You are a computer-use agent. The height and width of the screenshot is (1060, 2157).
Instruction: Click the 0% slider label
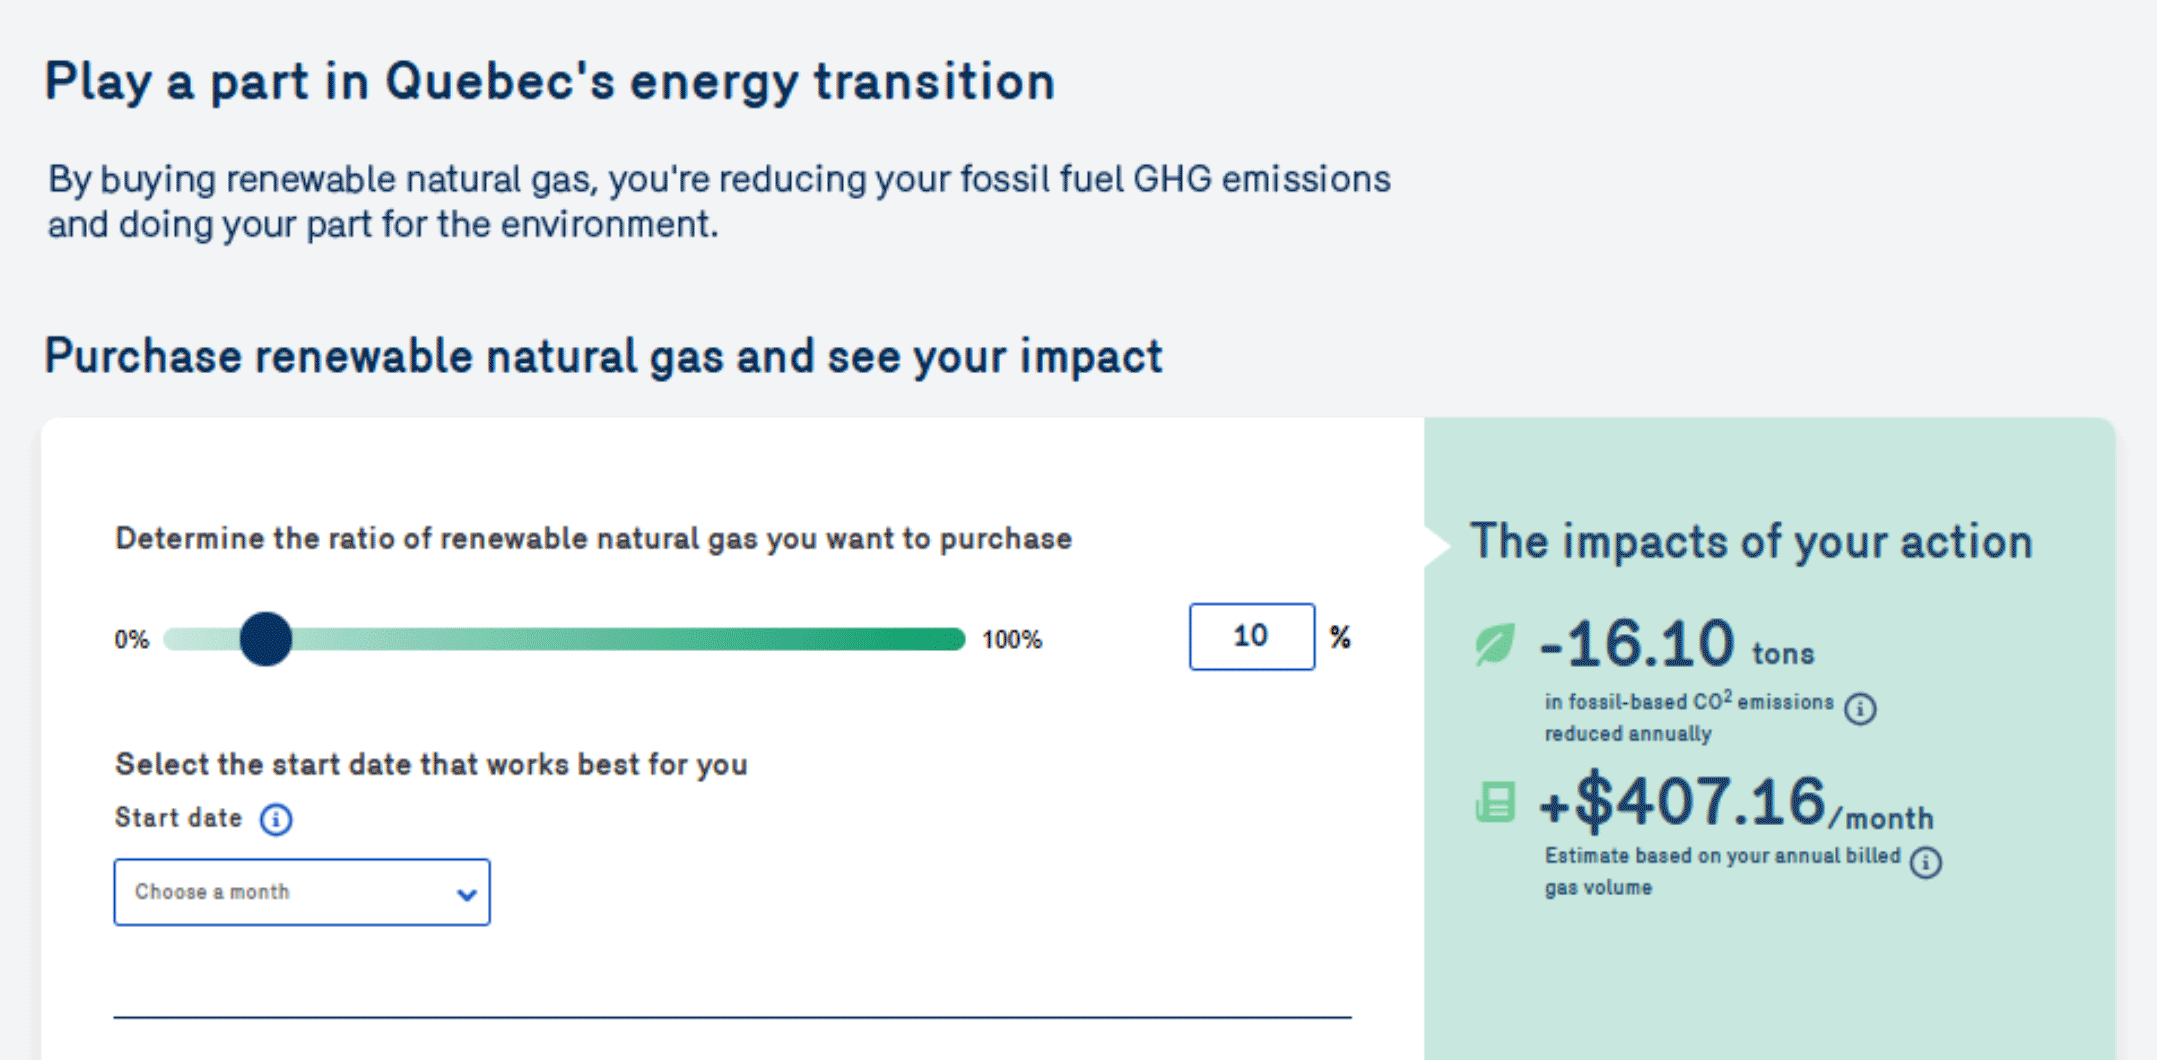[132, 640]
